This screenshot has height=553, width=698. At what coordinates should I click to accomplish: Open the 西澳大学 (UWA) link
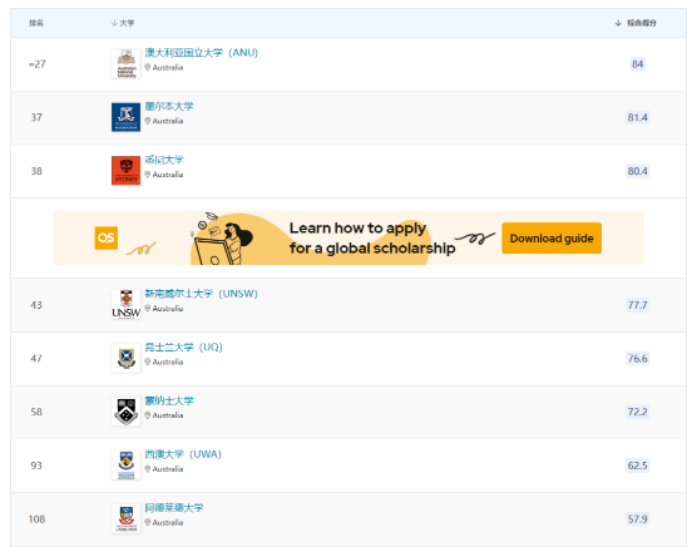(183, 454)
